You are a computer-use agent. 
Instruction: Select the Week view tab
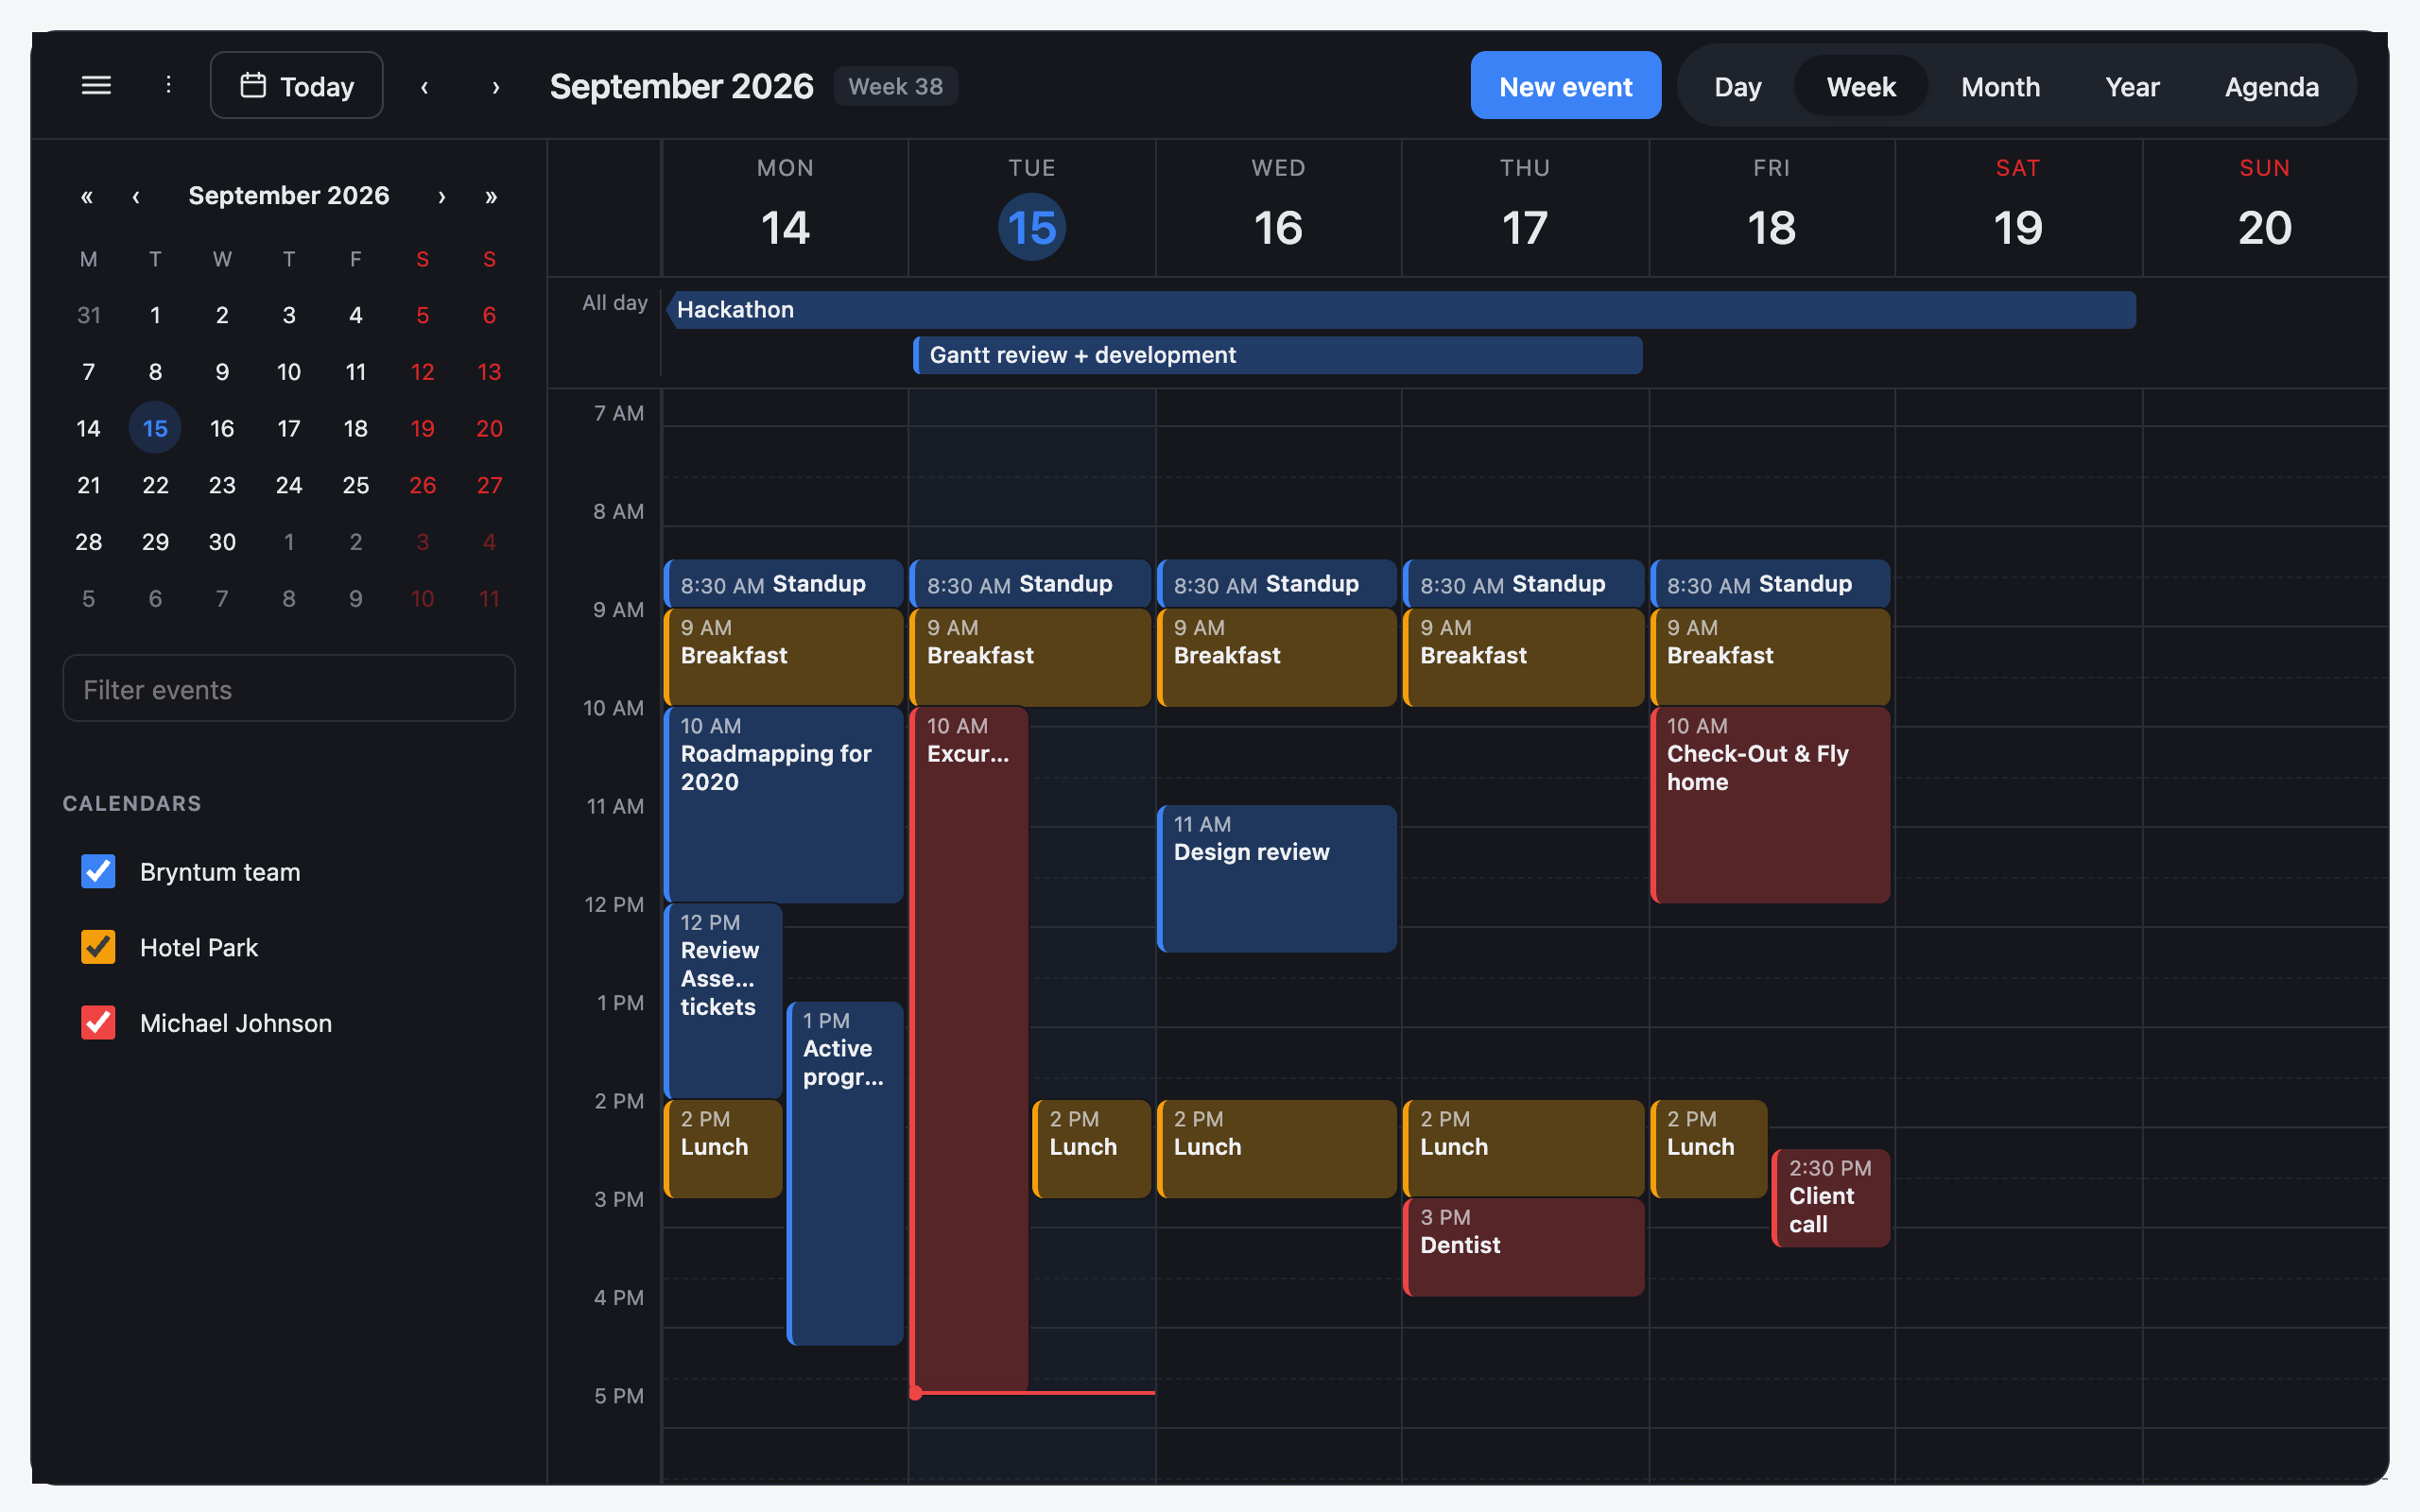(1861, 87)
